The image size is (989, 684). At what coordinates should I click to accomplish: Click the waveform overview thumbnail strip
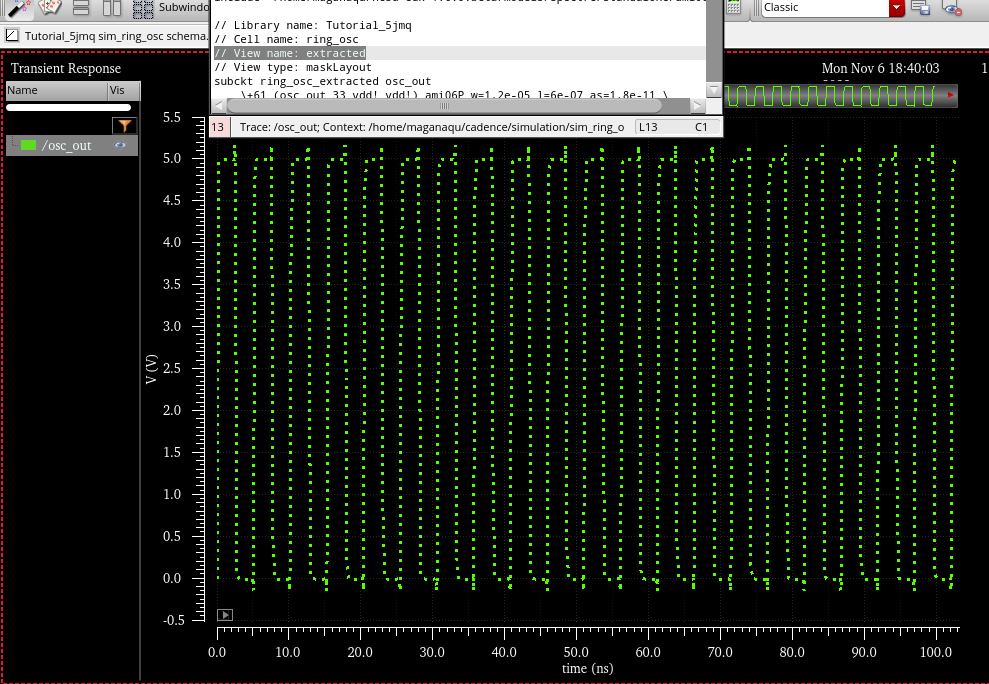click(841, 96)
